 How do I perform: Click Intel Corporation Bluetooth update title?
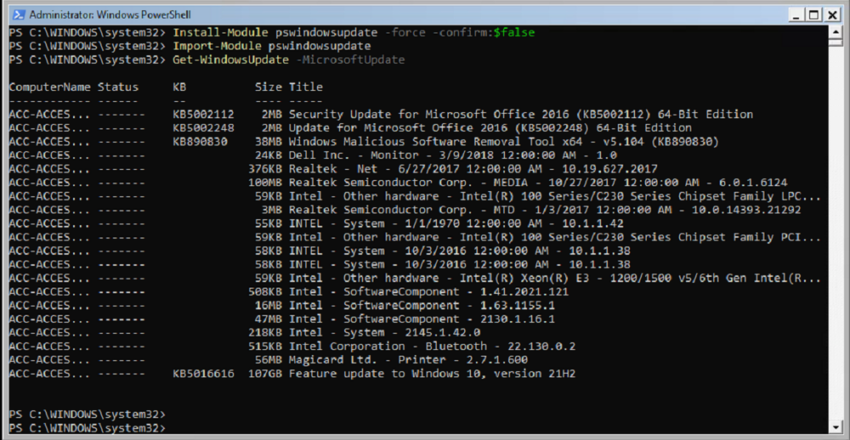coord(432,346)
